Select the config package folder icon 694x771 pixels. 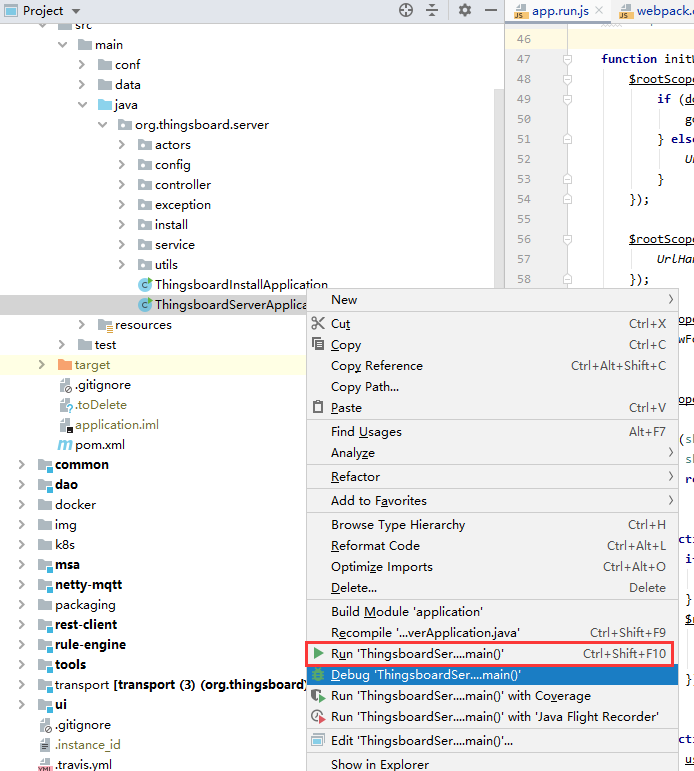(x=145, y=165)
